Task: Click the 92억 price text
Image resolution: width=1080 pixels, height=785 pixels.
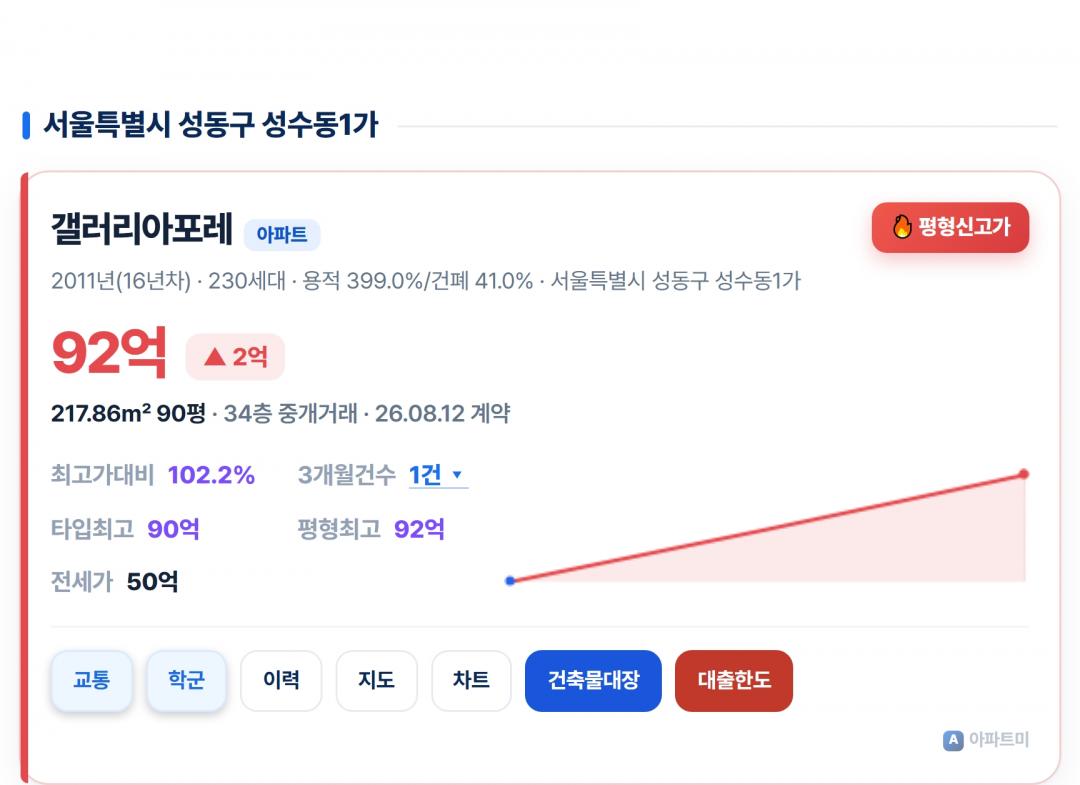Action: click(x=109, y=352)
